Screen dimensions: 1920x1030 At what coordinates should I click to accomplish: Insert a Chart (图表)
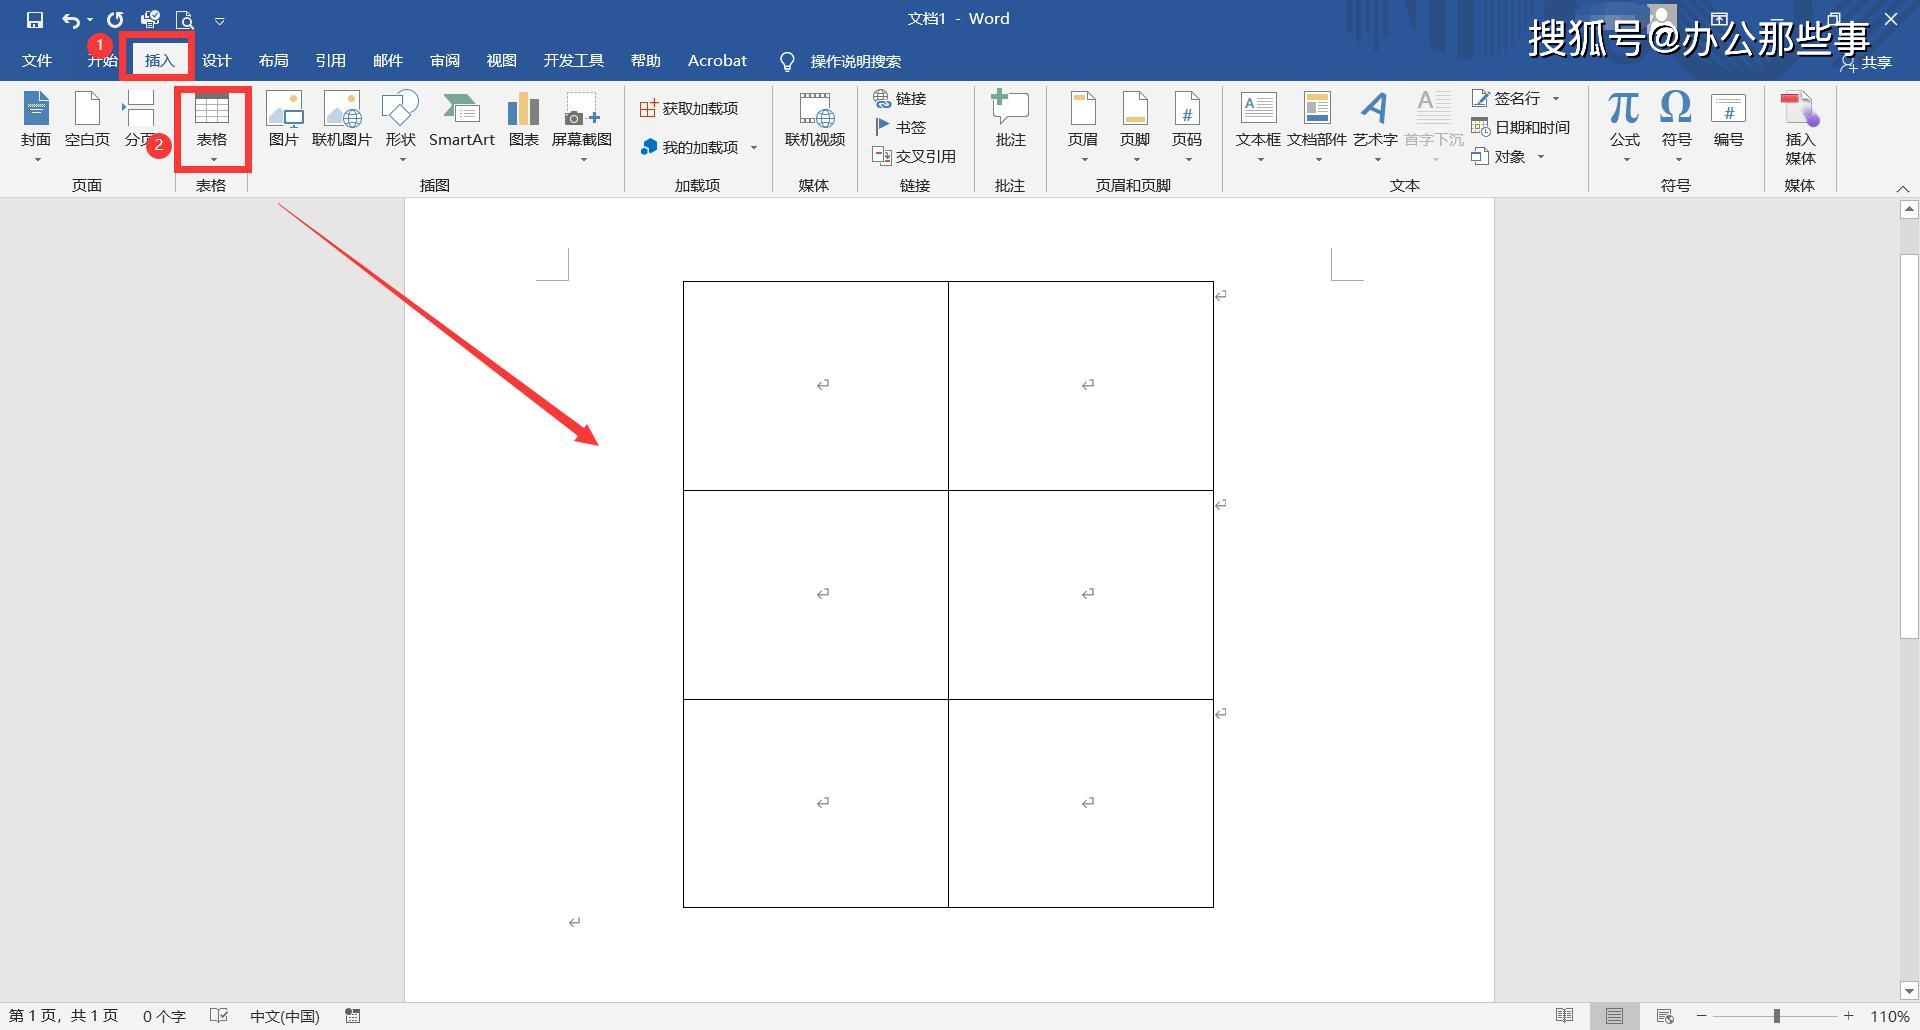[x=523, y=120]
